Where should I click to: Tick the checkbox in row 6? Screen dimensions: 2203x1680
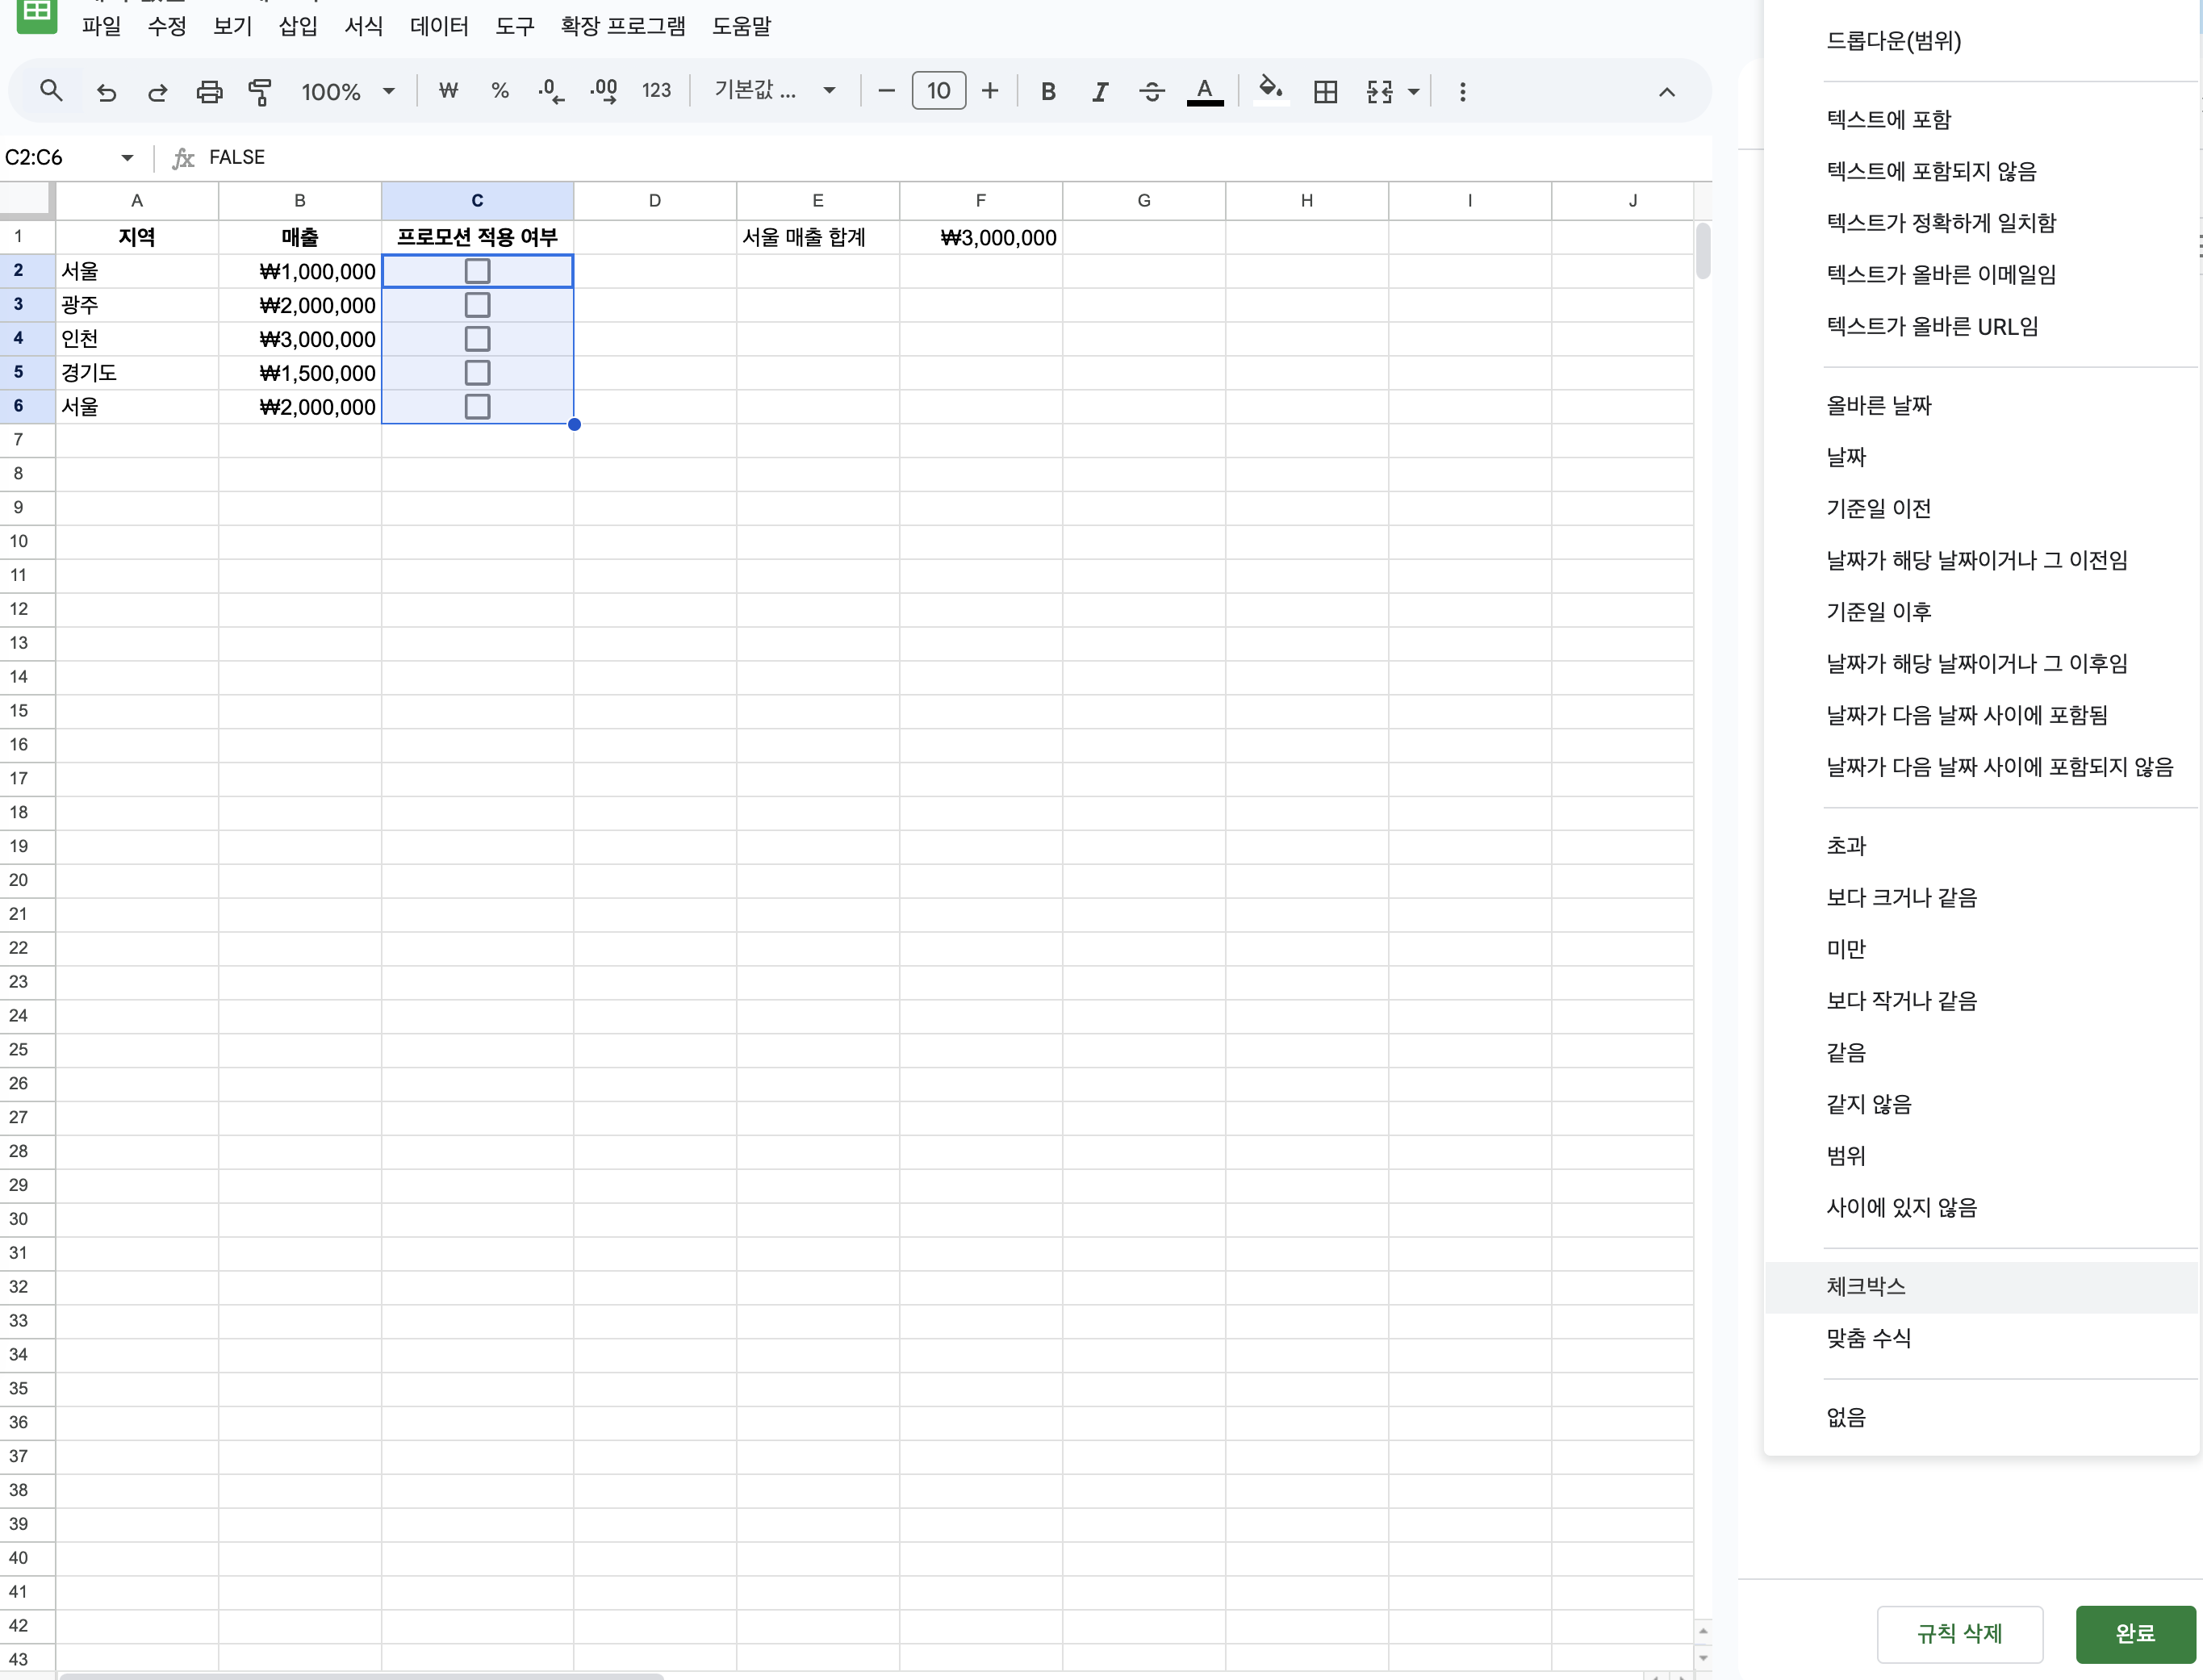(x=477, y=407)
